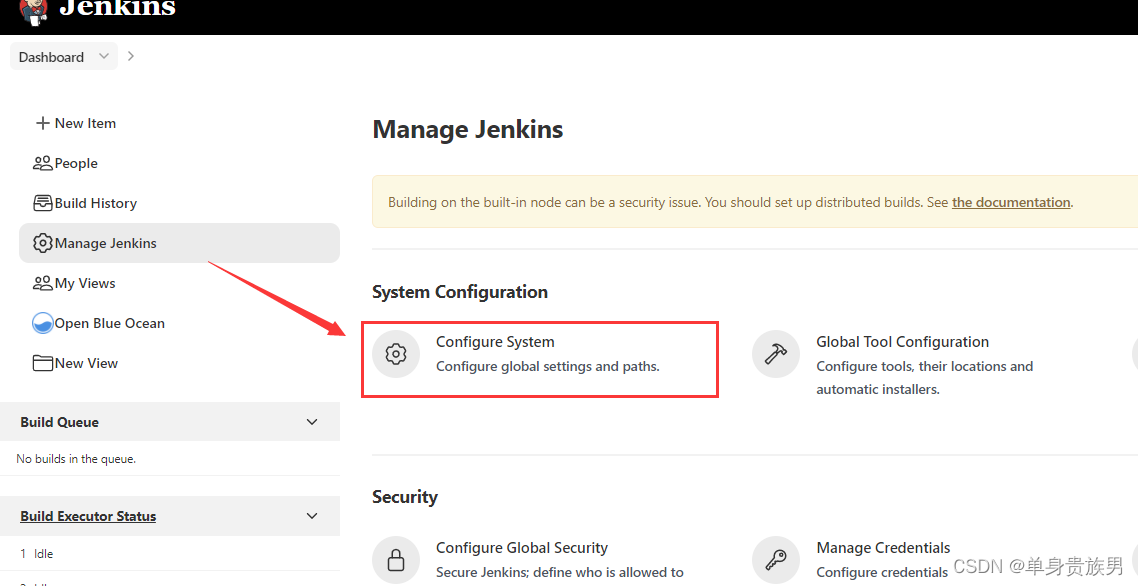This screenshot has width=1138, height=586.
Task: Create a New View via sidebar
Action: point(86,363)
